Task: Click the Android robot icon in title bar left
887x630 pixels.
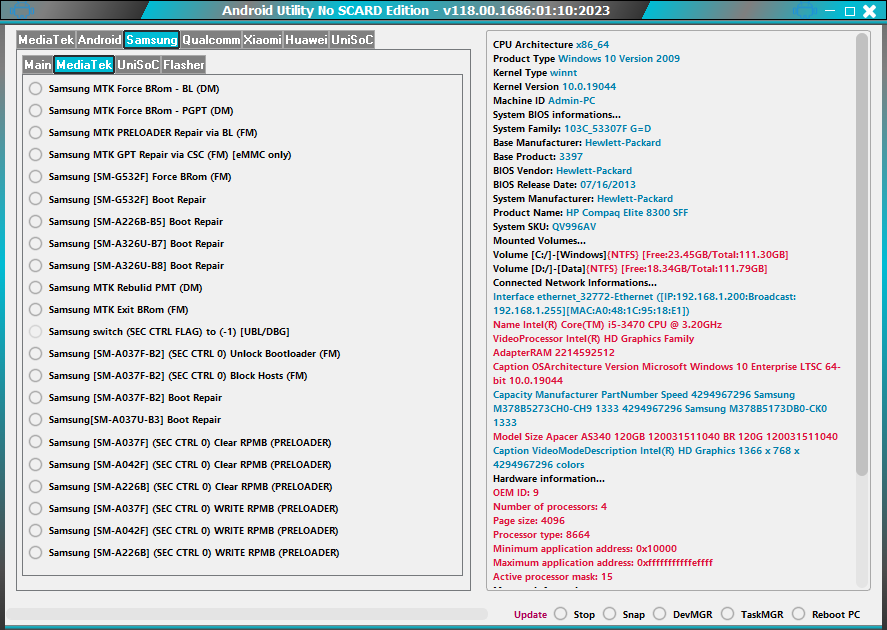Action: (x=22, y=10)
